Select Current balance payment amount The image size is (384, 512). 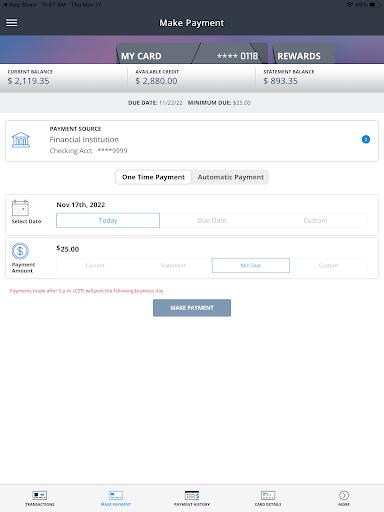click(x=95, y=266)
